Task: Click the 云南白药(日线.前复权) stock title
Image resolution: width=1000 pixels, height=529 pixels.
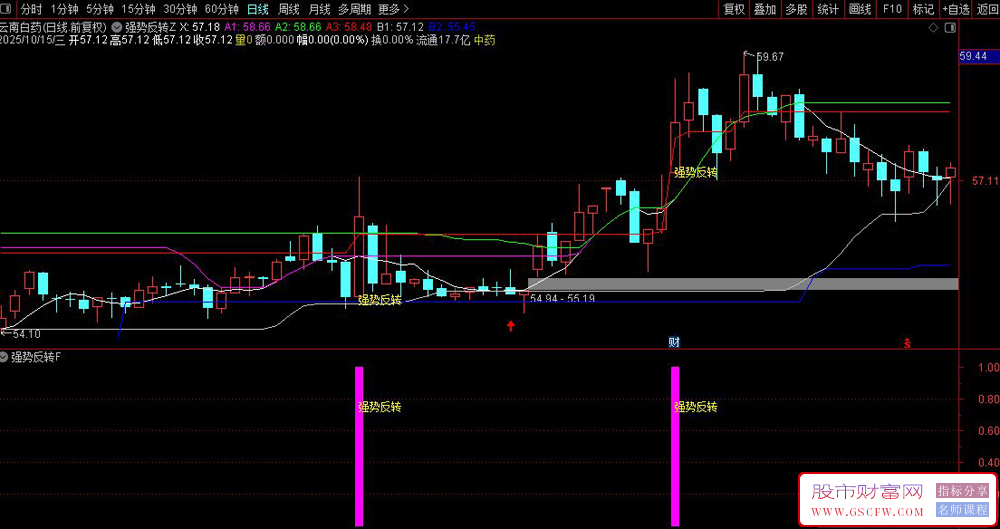Action: 54,27
